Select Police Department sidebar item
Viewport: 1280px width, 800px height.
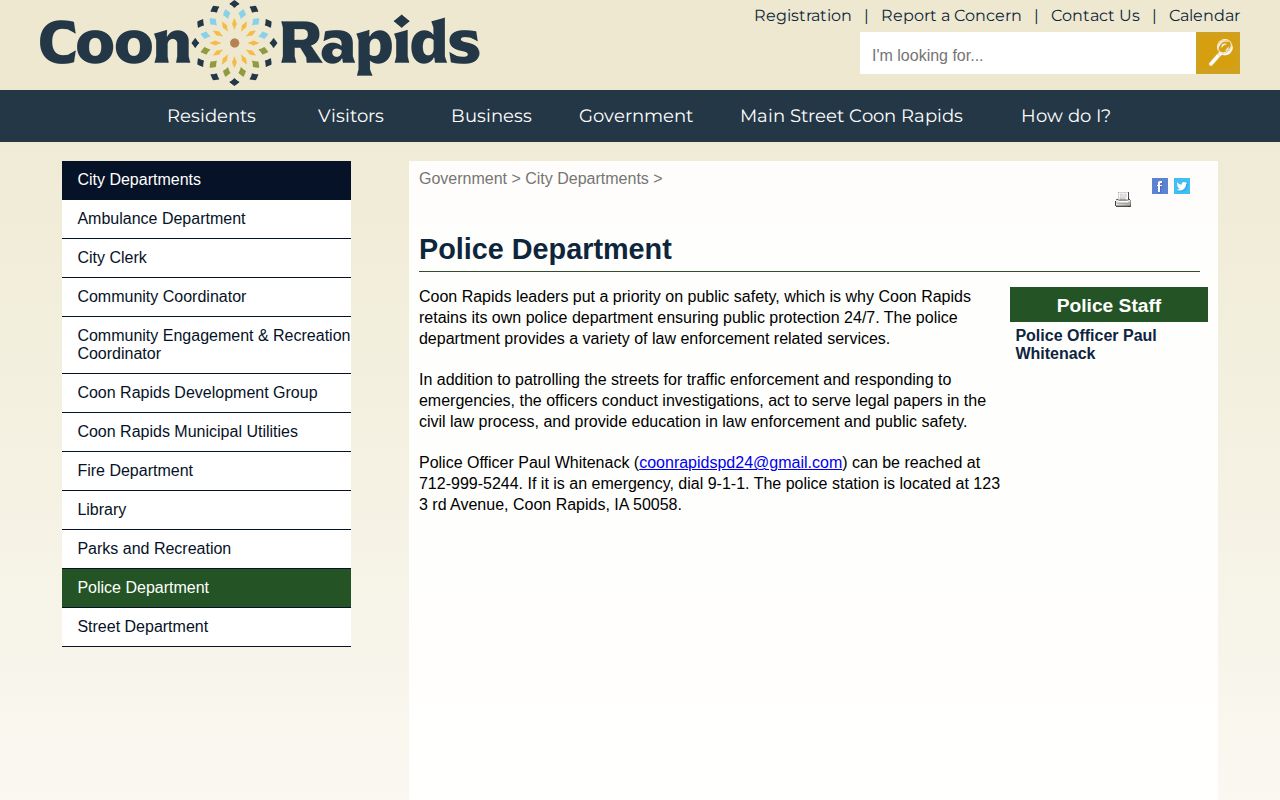[x=206, y=588]
